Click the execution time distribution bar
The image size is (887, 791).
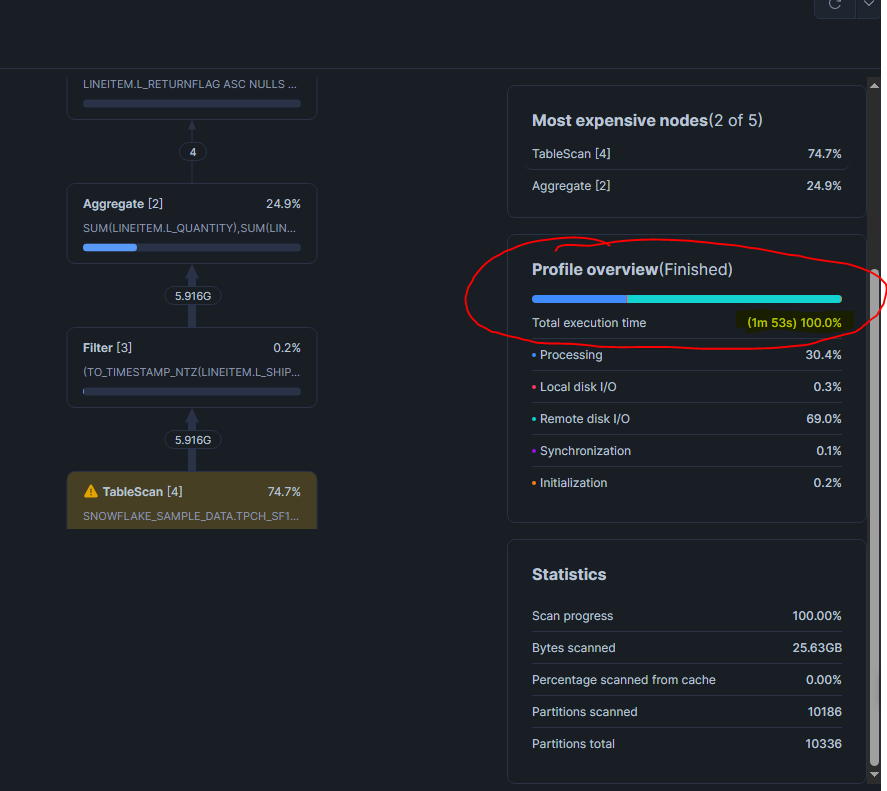pyautogui.click(x=687, y=298)
